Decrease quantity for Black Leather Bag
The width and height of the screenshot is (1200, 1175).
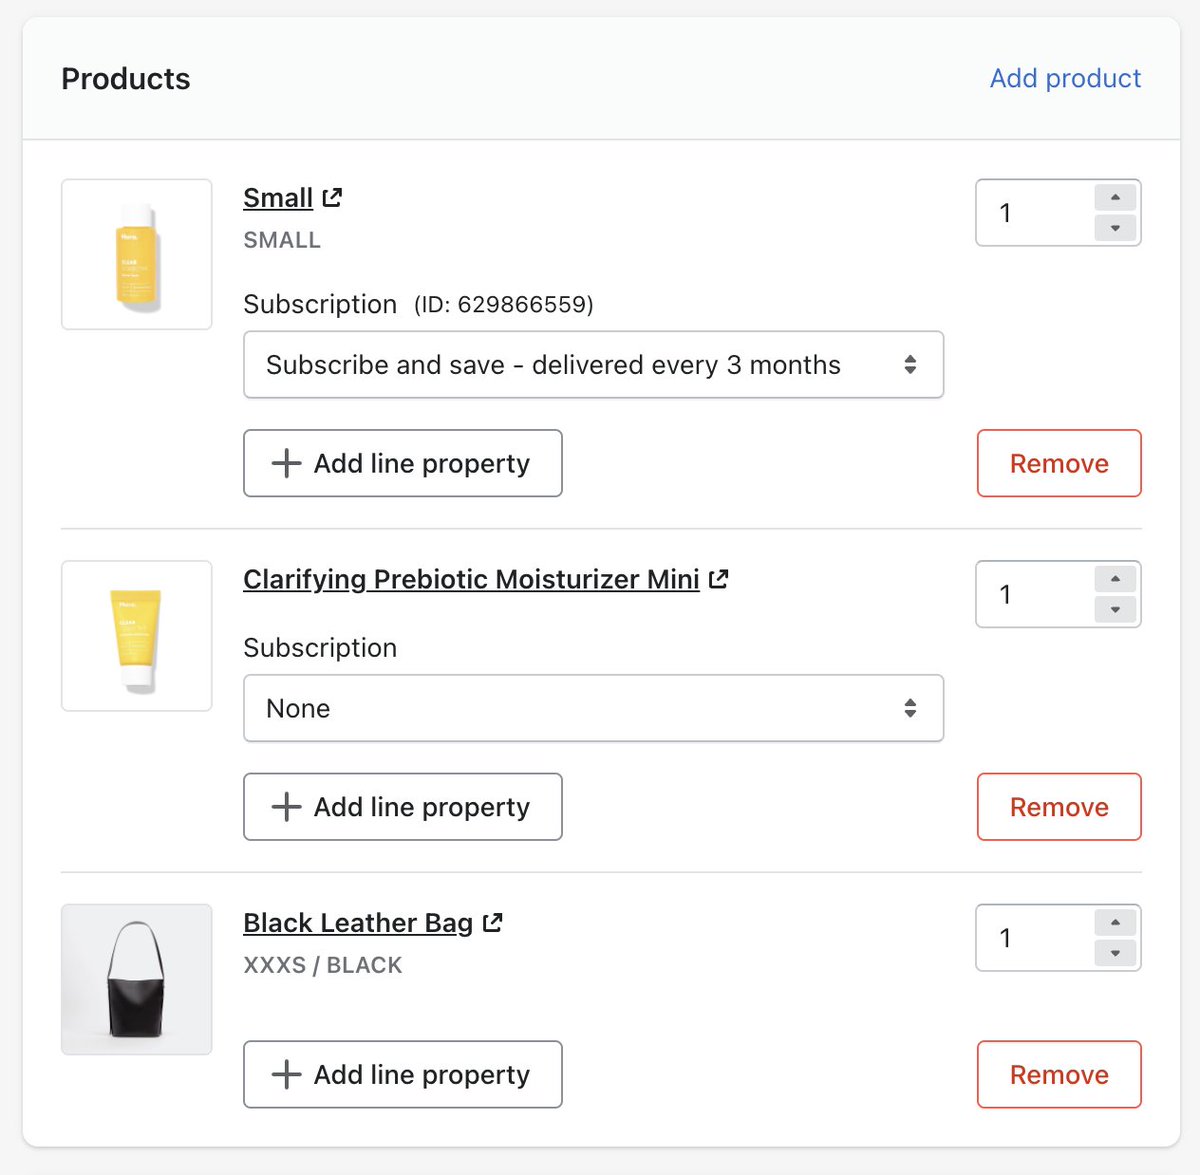(x=1115, y=953)
